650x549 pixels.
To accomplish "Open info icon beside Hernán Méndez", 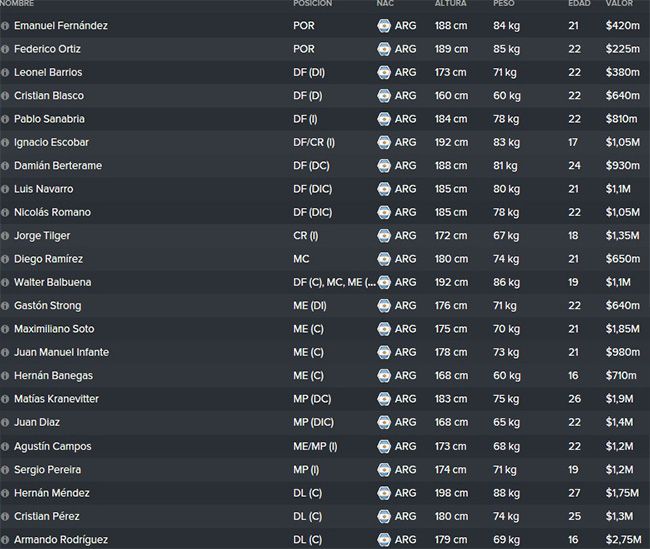I will tap(5, 493).
